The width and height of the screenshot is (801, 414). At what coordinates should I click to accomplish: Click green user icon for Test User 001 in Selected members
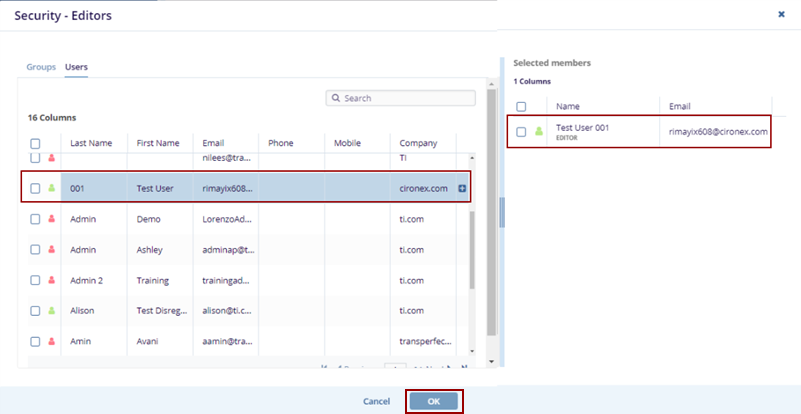540,132
